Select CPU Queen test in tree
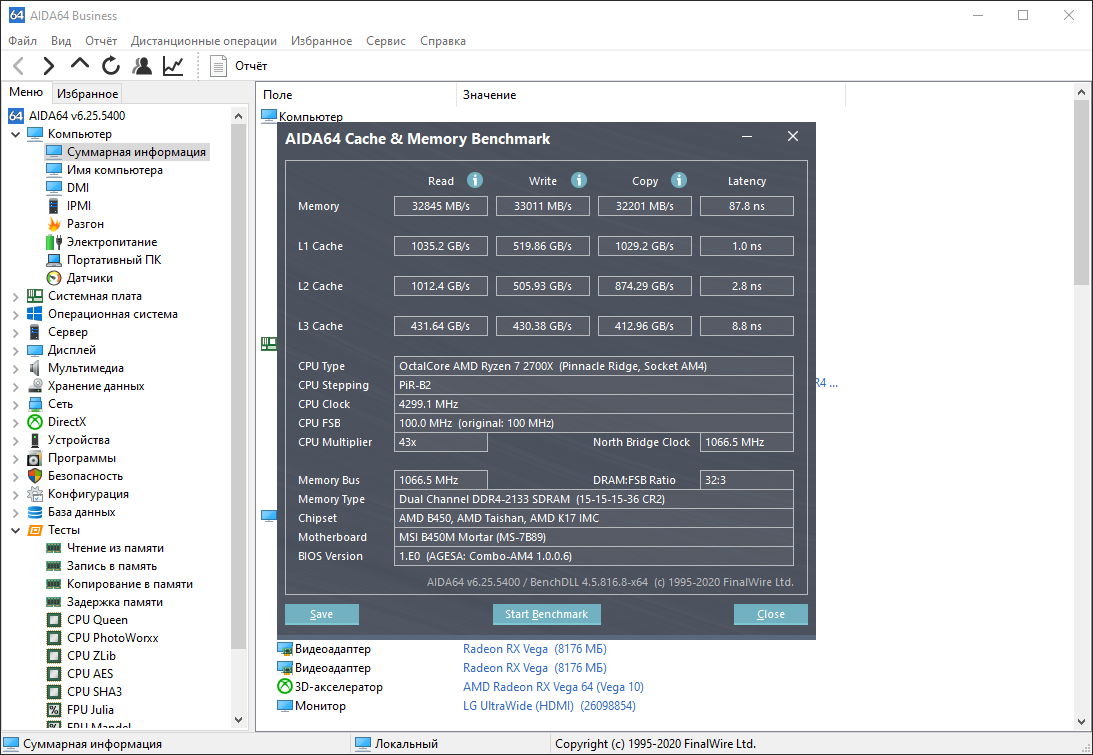 [97, 620]
